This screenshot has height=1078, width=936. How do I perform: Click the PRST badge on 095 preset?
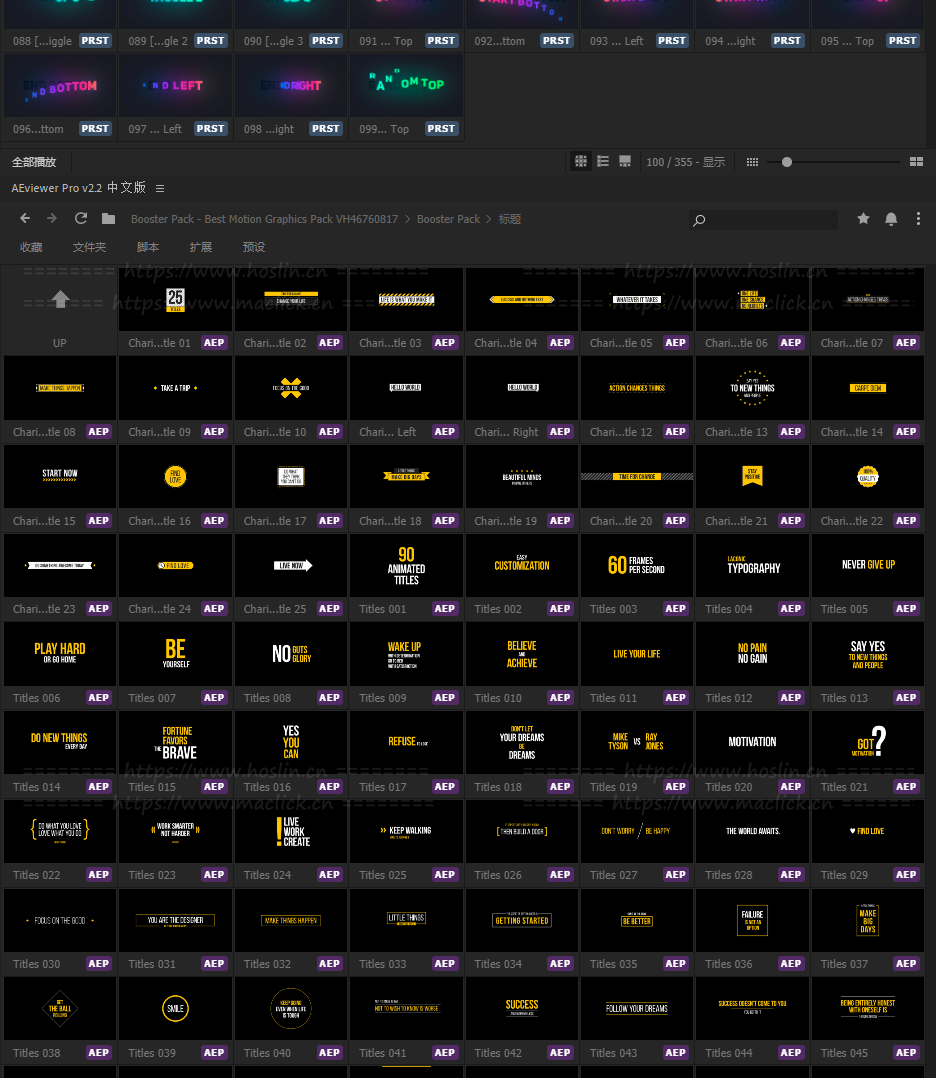coord(902,41)
